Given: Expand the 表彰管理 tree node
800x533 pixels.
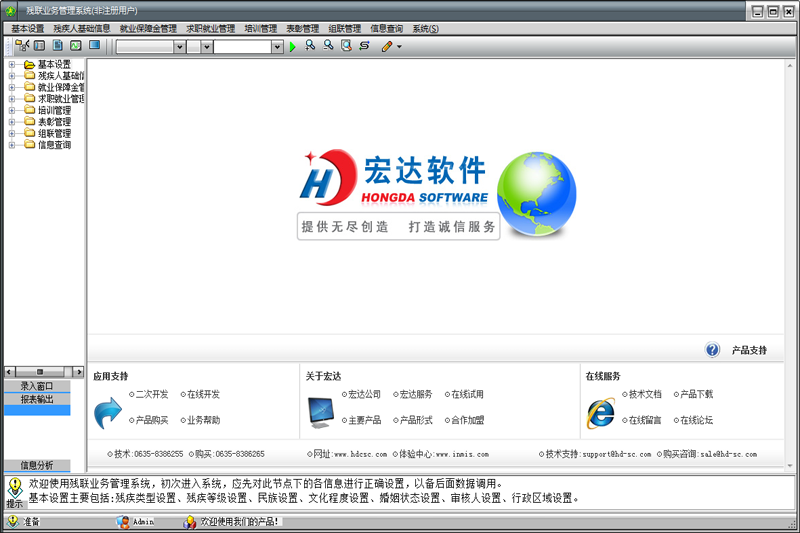Looking at the screenshot, I should tap(12, 122).
